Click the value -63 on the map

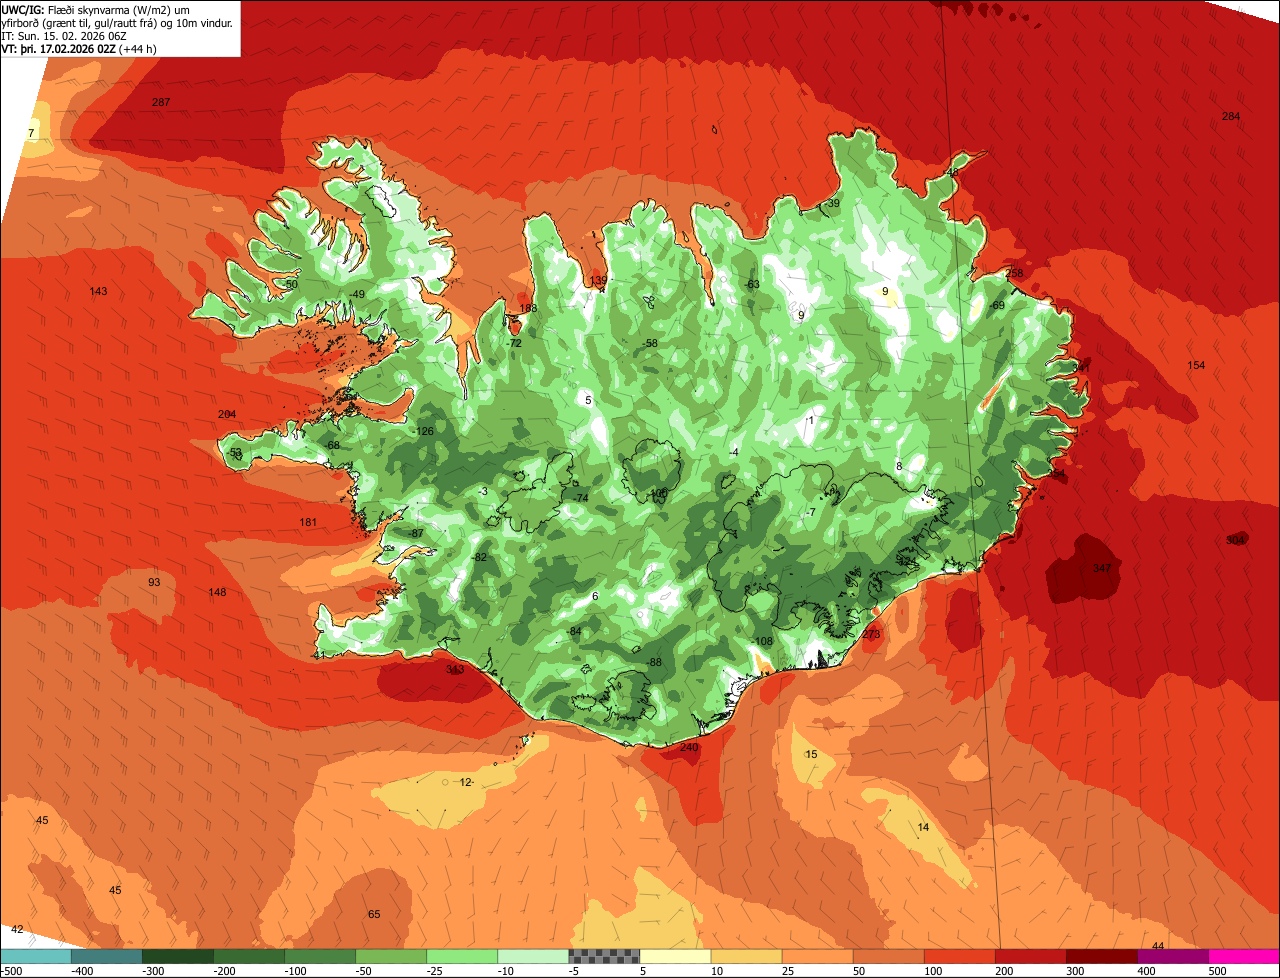pyautogui.click(x=752, y=285)
